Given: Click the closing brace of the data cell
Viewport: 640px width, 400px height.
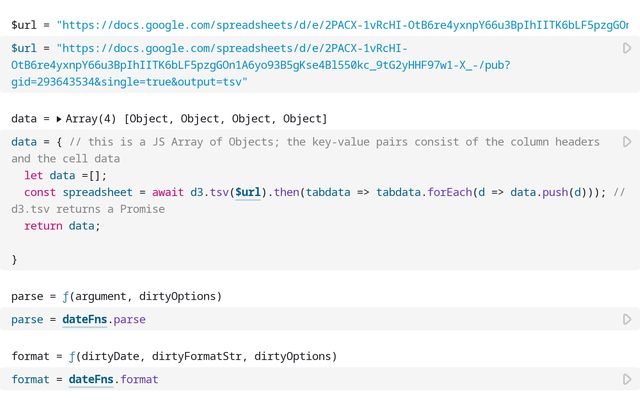Looking at the screenshot, I should point(14,260).
